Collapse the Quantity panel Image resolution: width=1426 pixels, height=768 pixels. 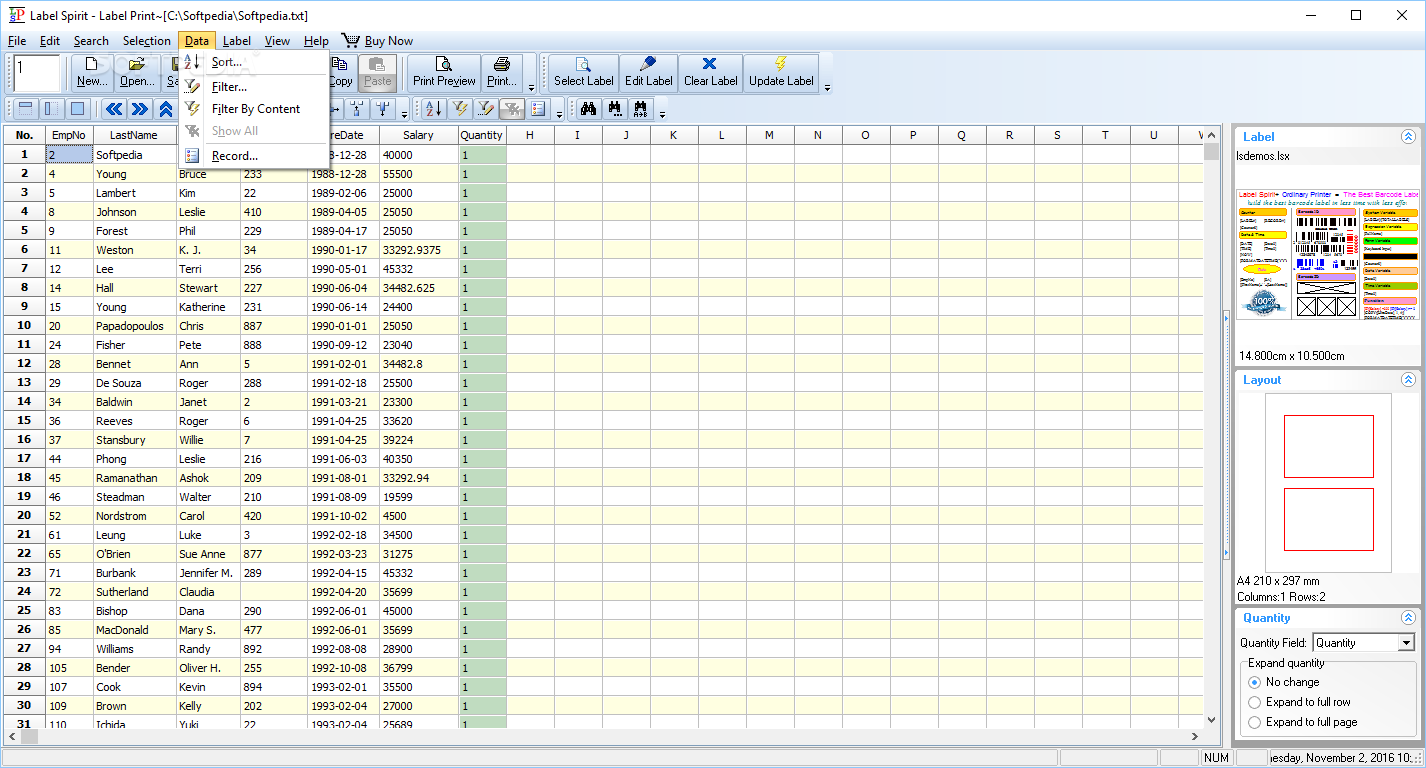point(1408,618)
